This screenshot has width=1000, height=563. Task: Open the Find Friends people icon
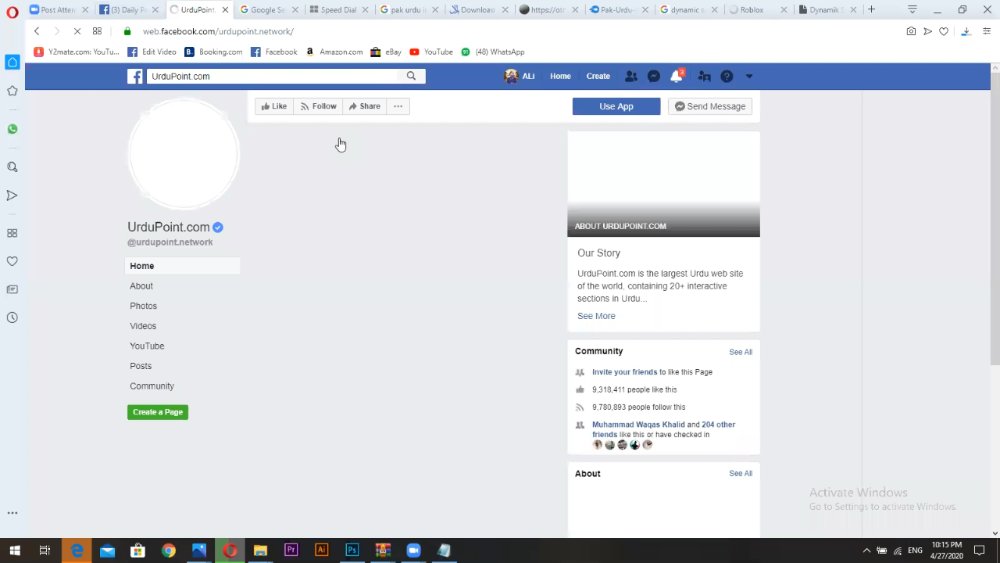click(x=704, y=76)
